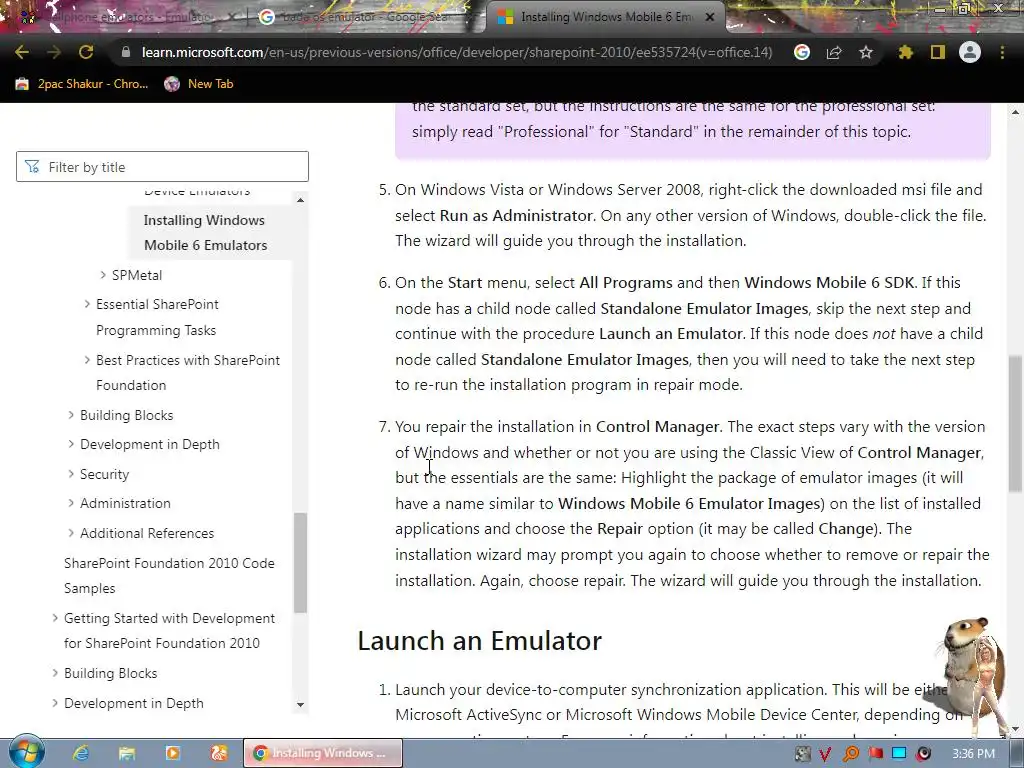Expand the Security node
Viewport: 1024px width, 768px height.
point(71,473)
